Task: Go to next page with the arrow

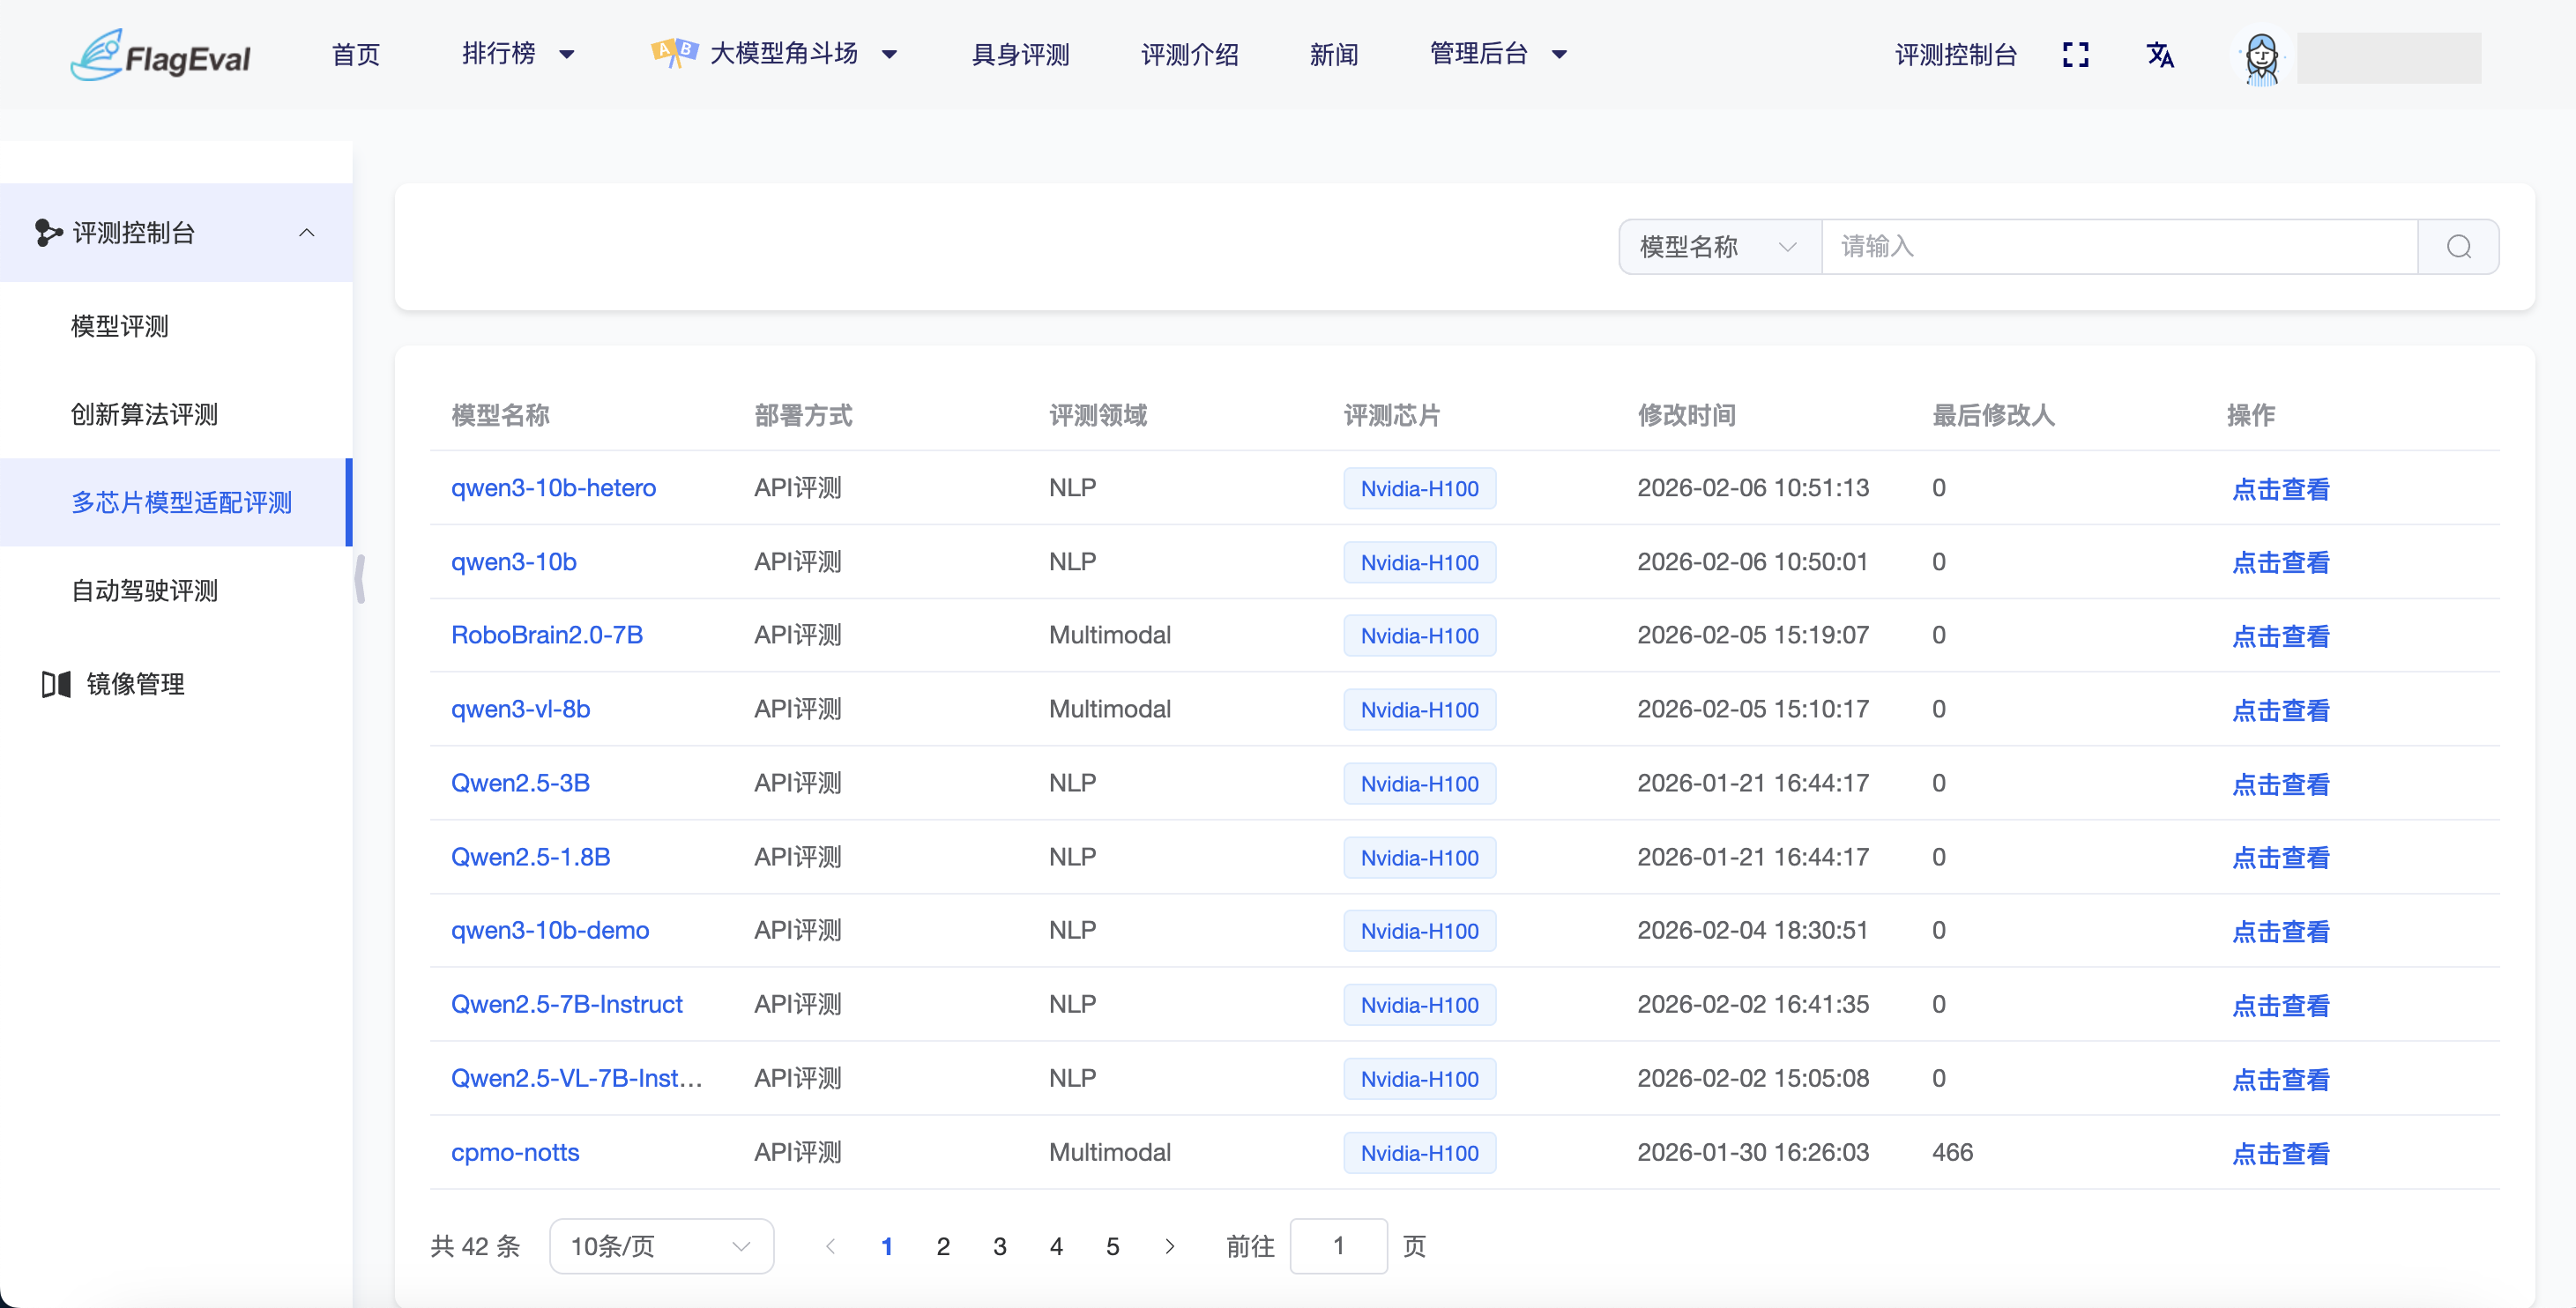Action: 1170,1246
